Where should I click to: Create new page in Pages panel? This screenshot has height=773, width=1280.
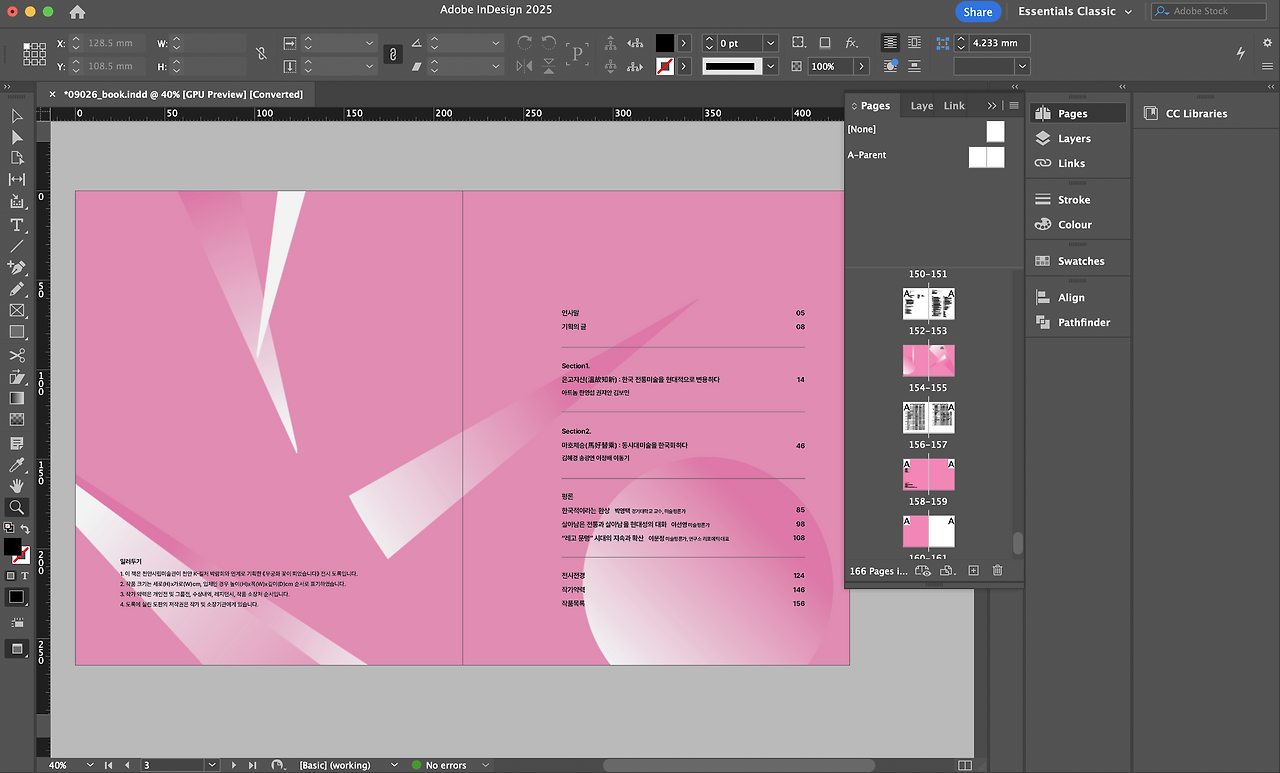(973, 570)
